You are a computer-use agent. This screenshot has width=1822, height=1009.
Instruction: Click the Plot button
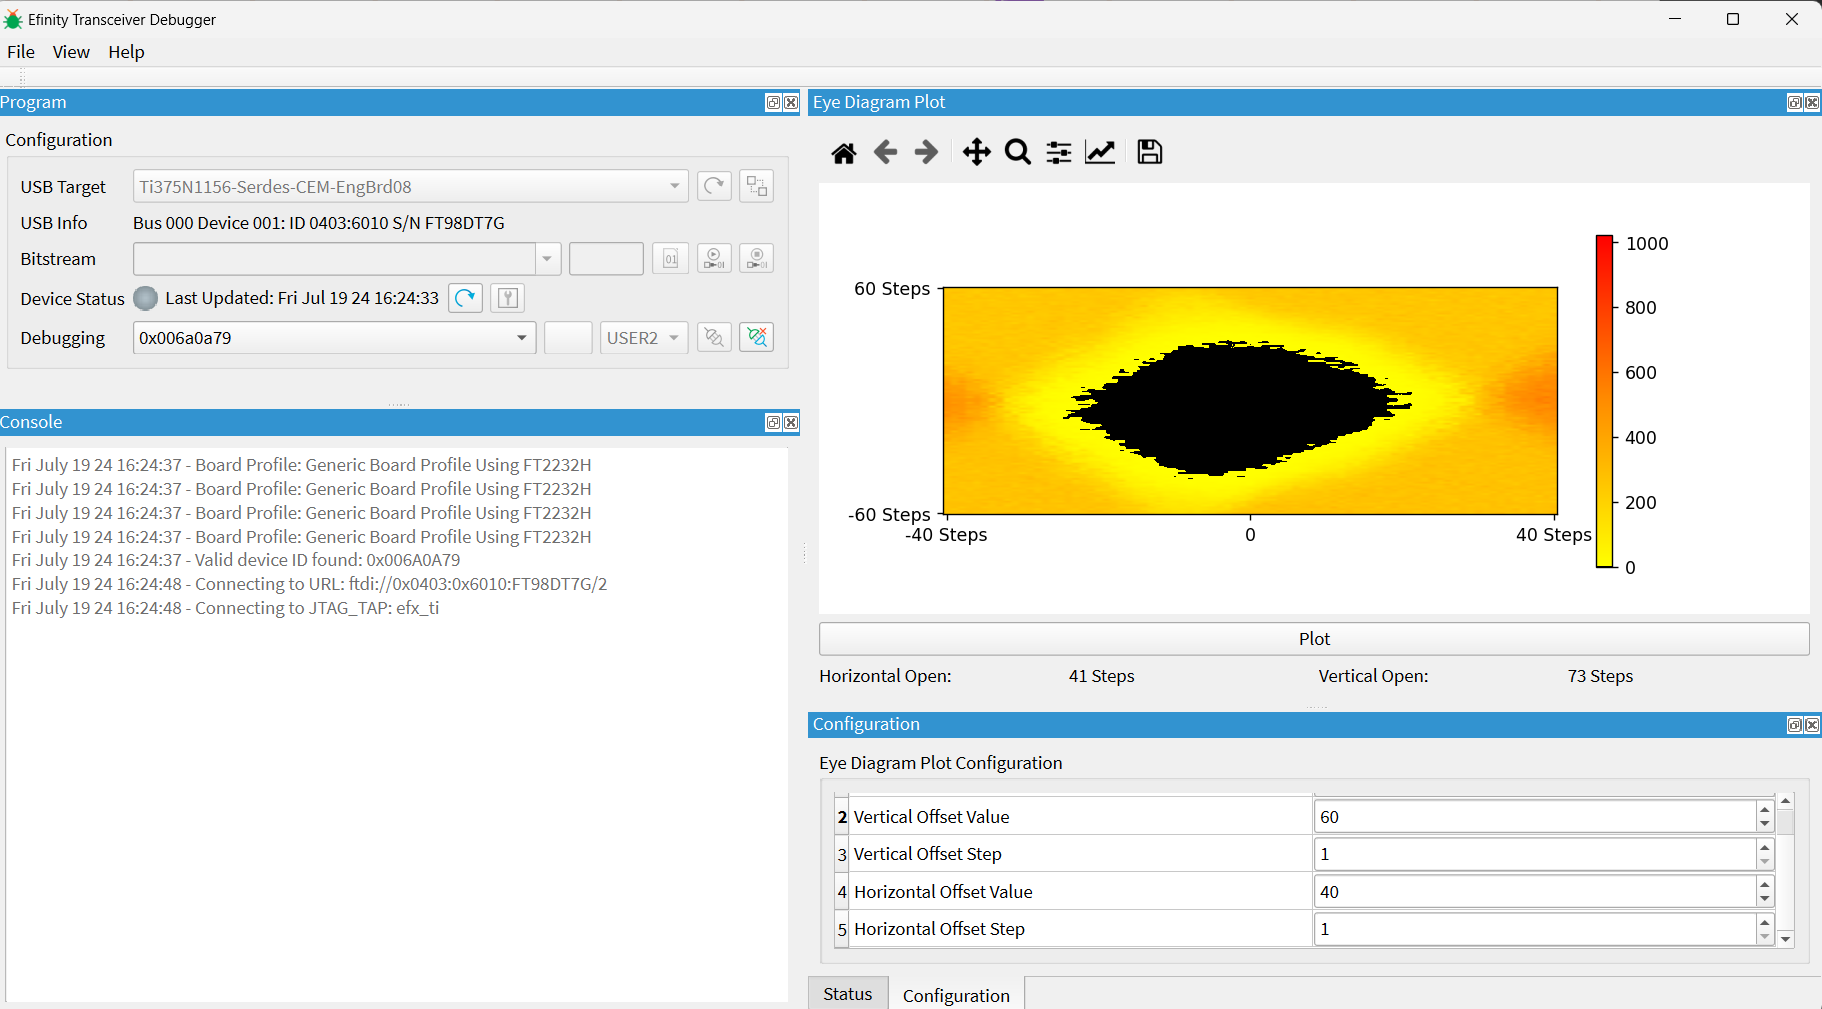click(x=1314, y=639)
